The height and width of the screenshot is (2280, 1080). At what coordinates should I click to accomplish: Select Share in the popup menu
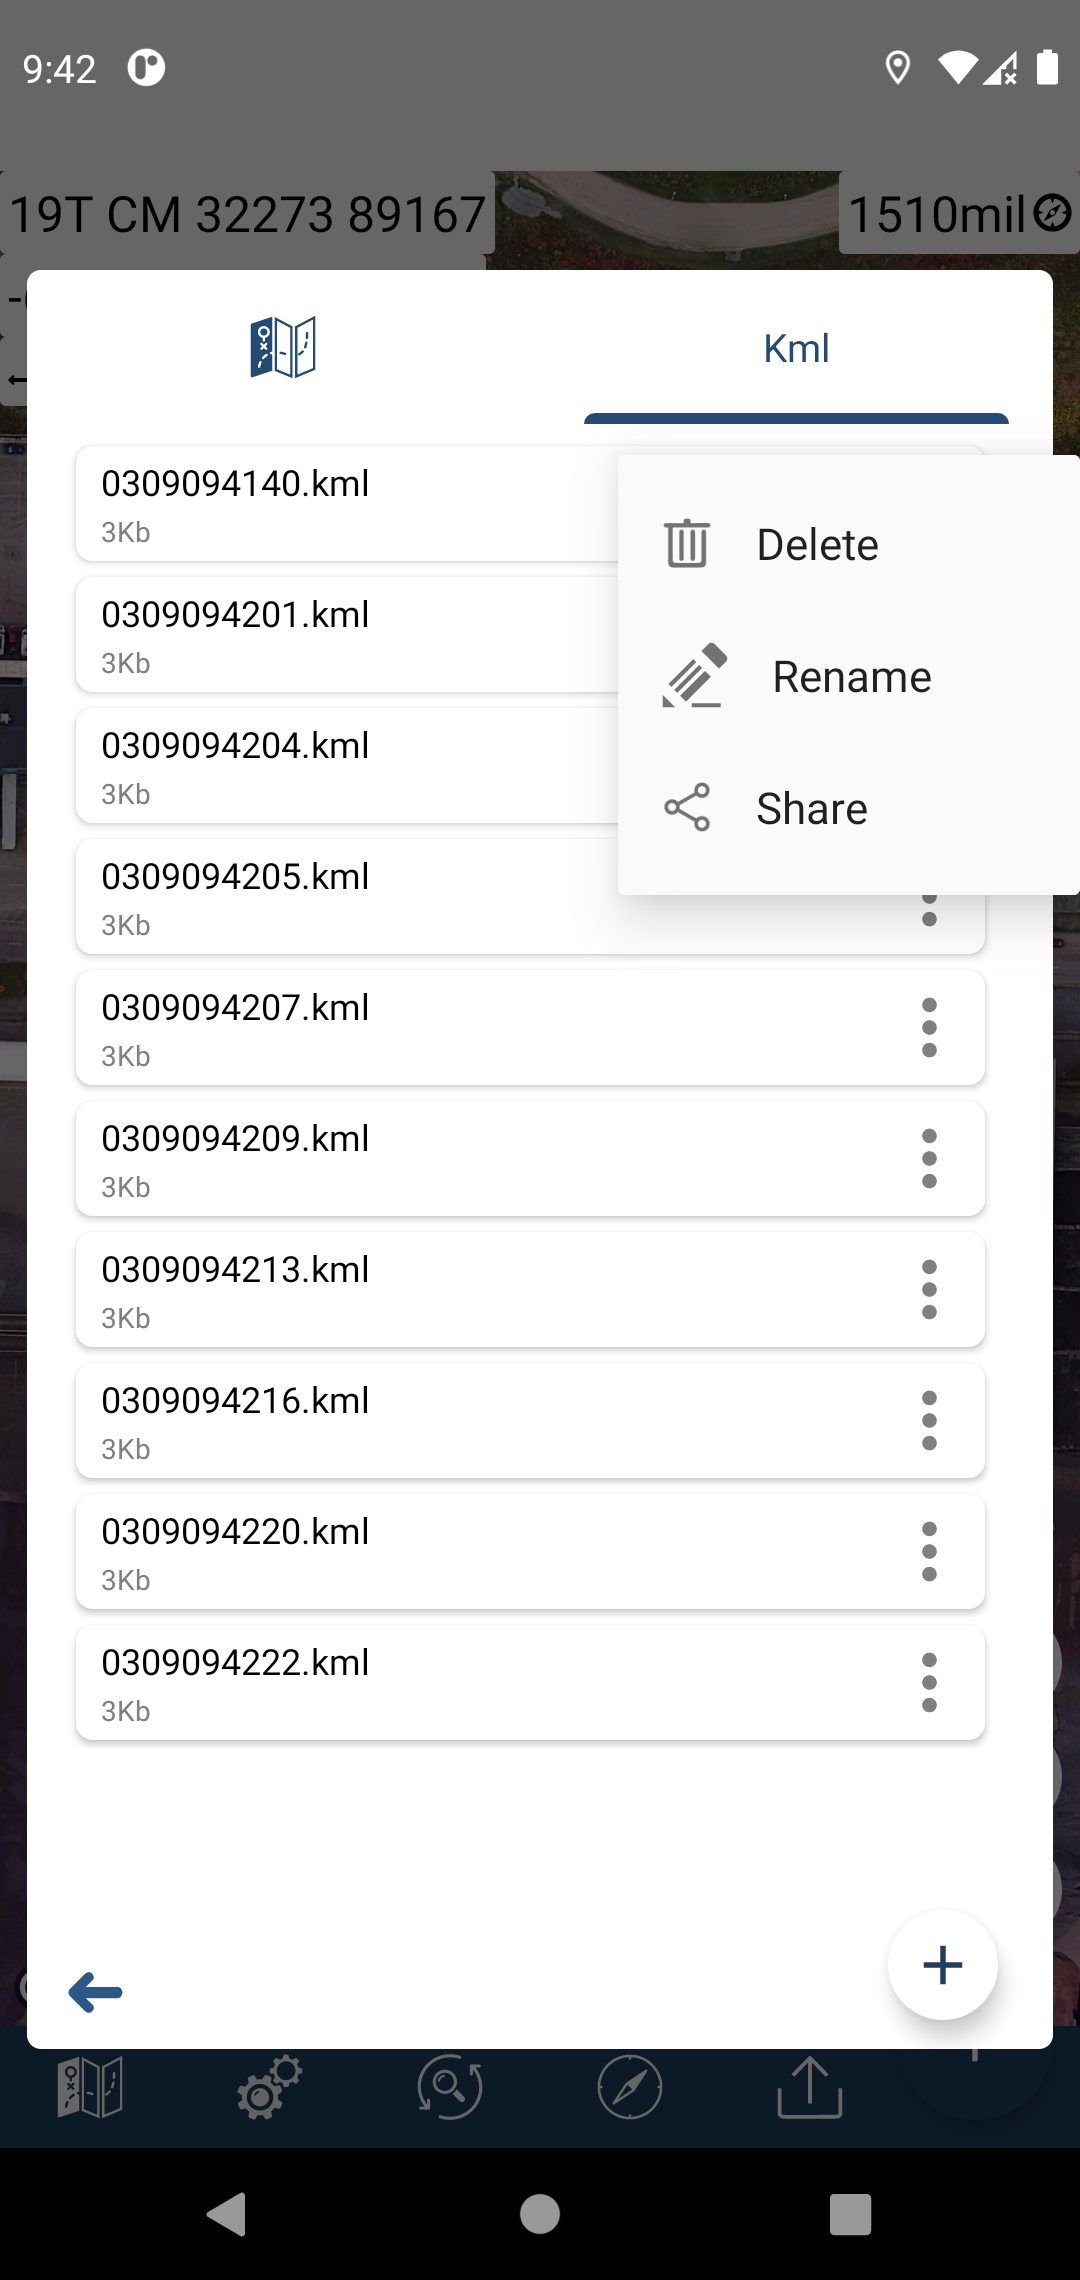(811, 809)
